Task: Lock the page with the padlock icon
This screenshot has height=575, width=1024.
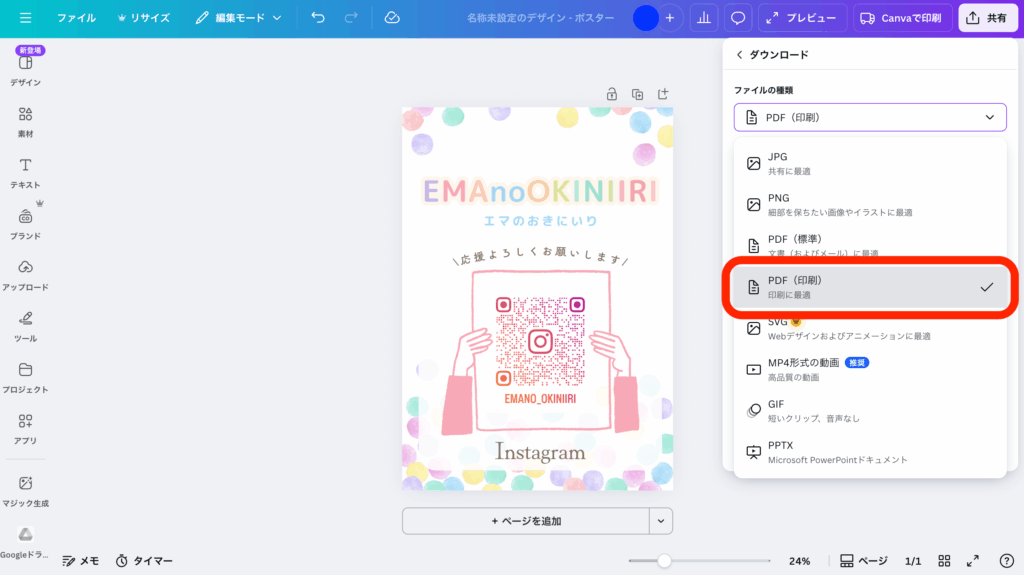Action: point(612,94)
